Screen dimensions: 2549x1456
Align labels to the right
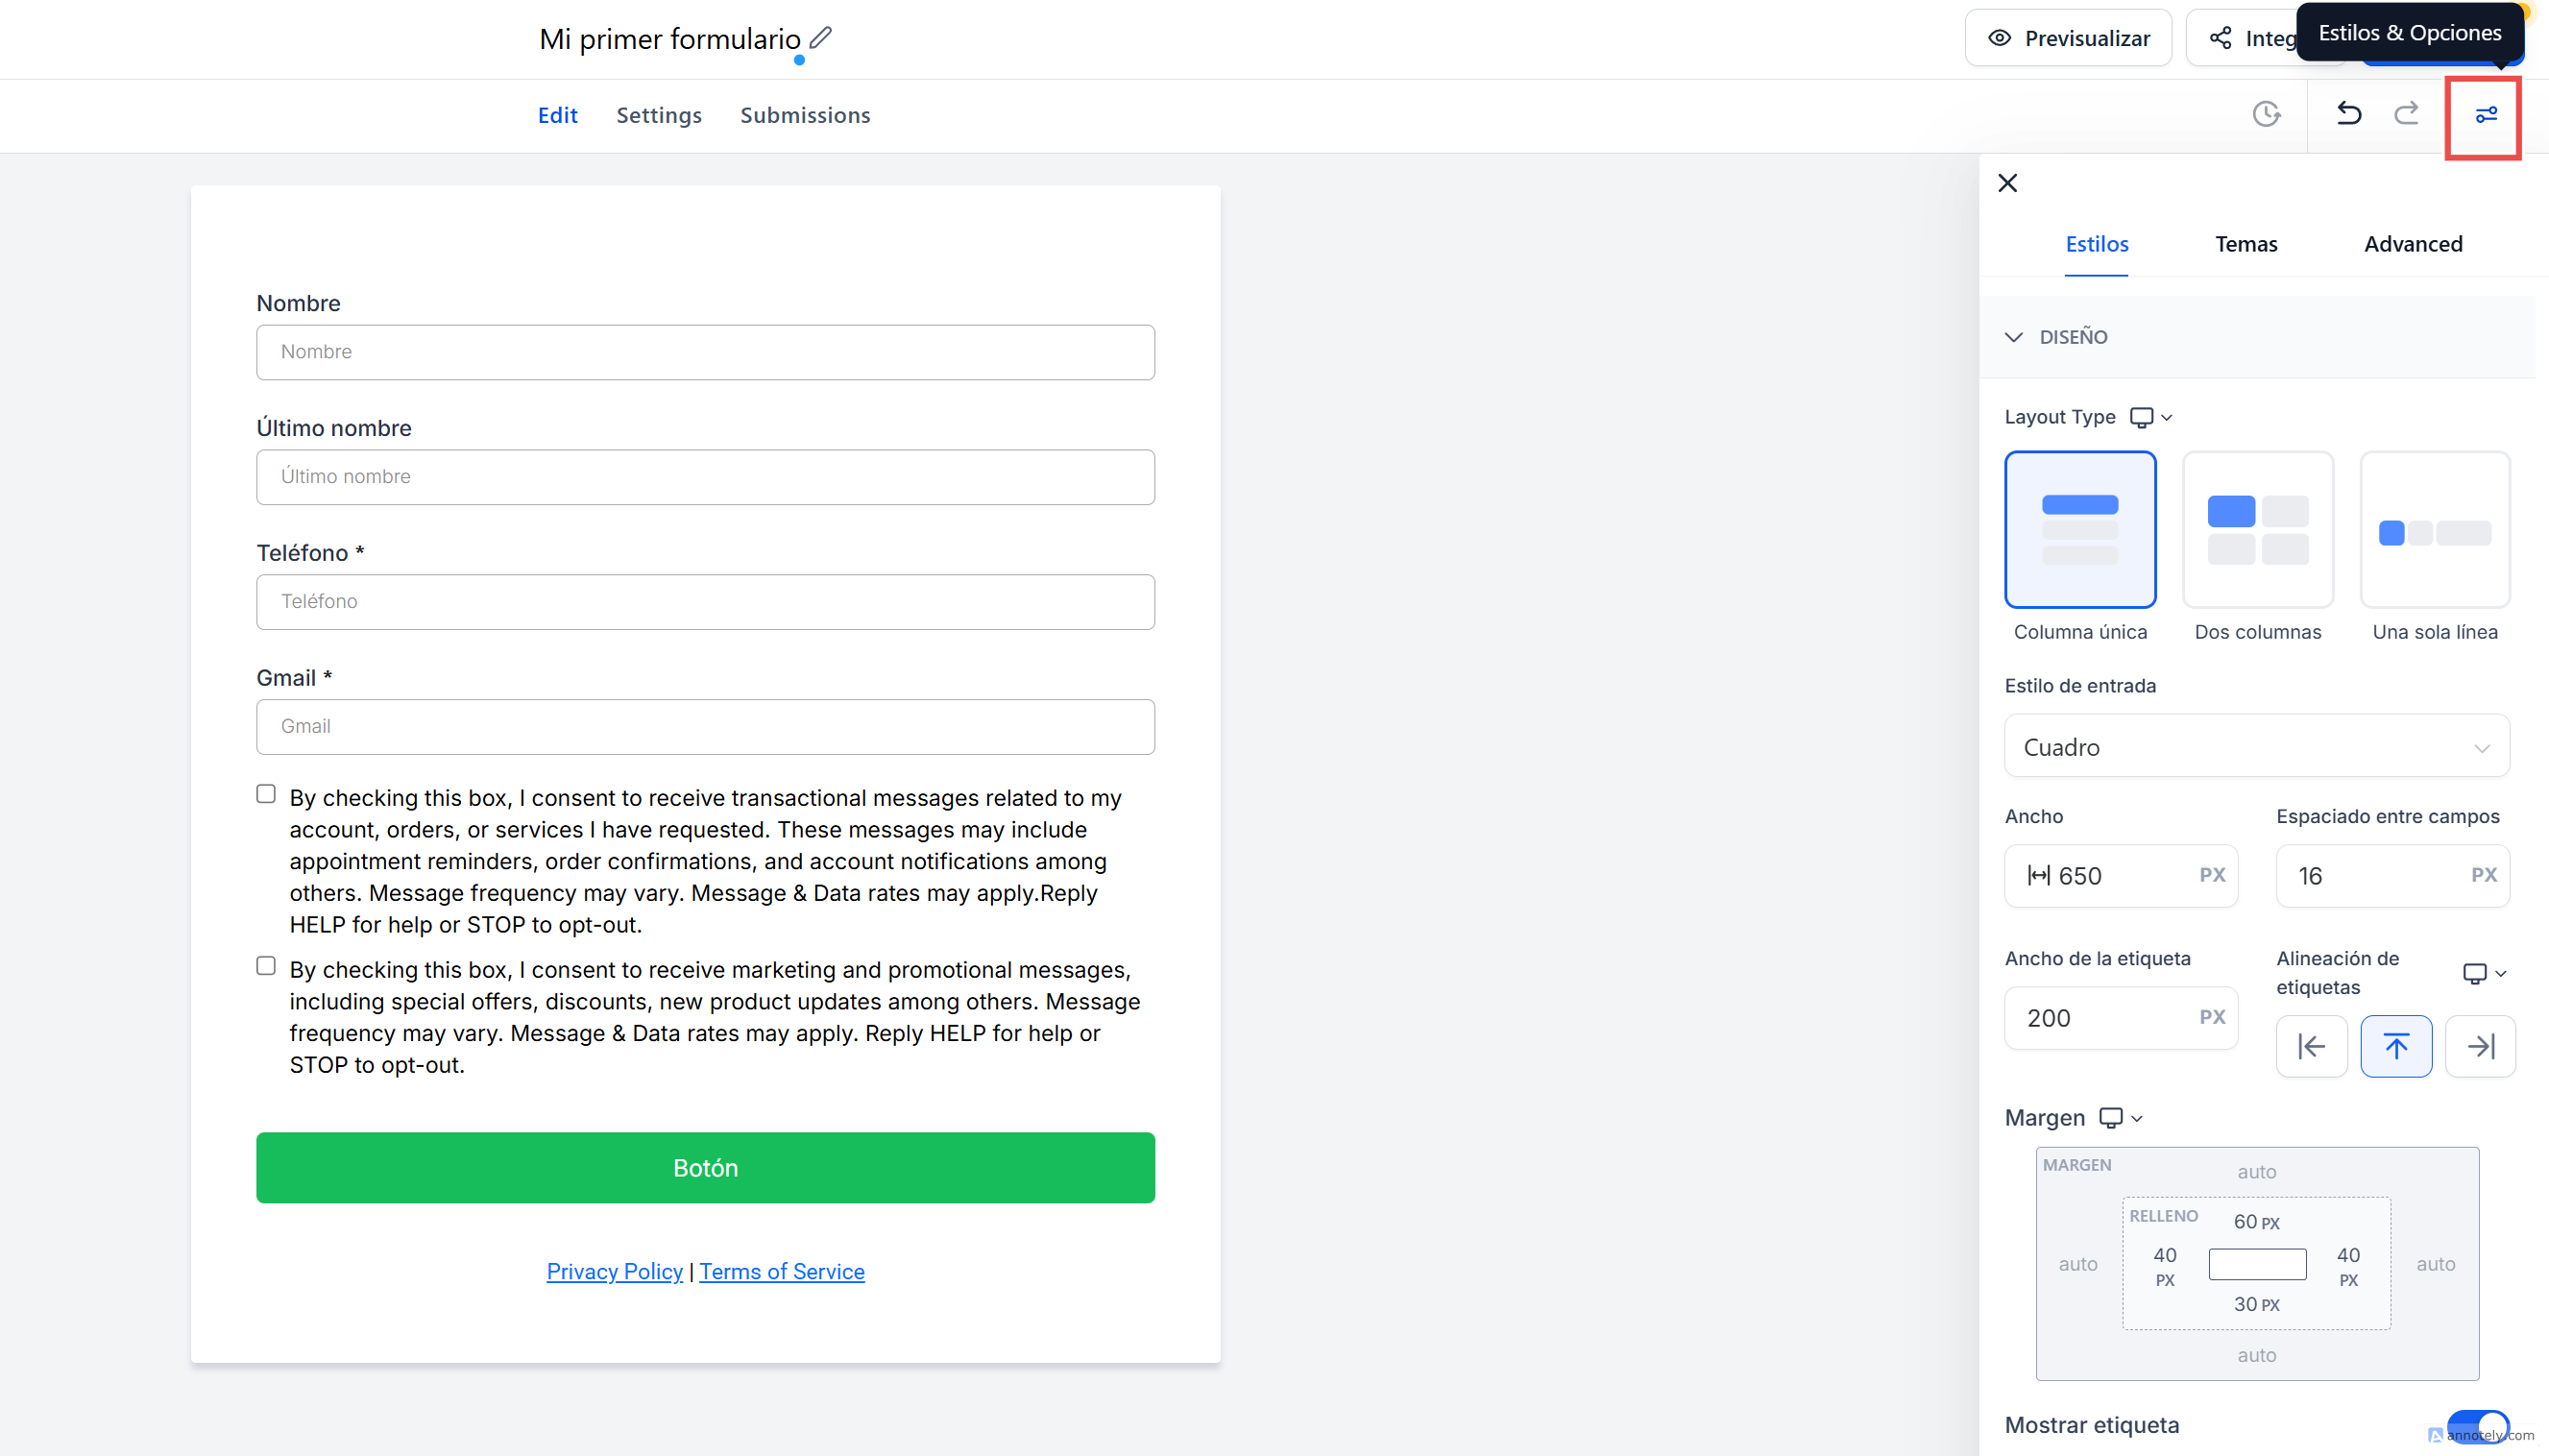2480,1046
